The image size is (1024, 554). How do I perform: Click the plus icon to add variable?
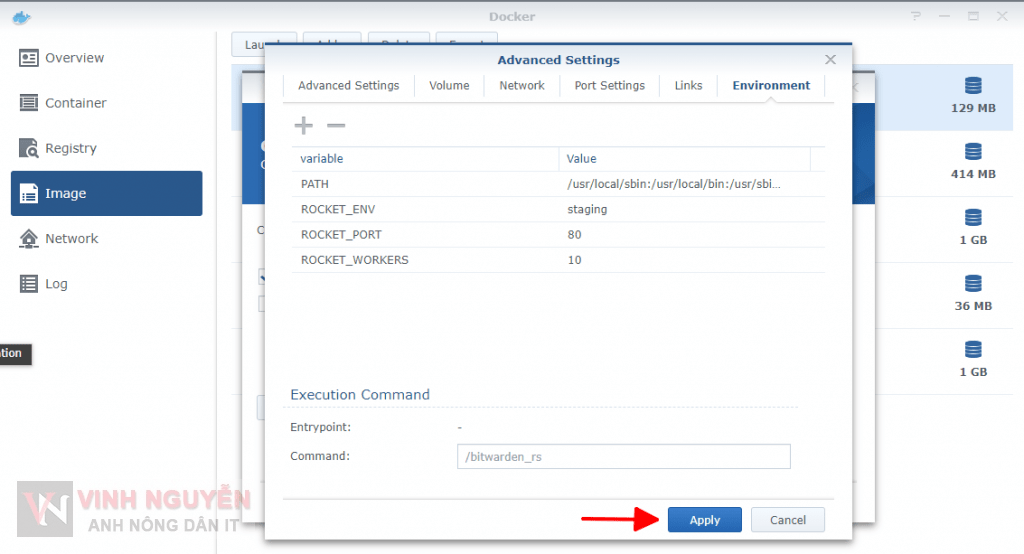(303, 125)
